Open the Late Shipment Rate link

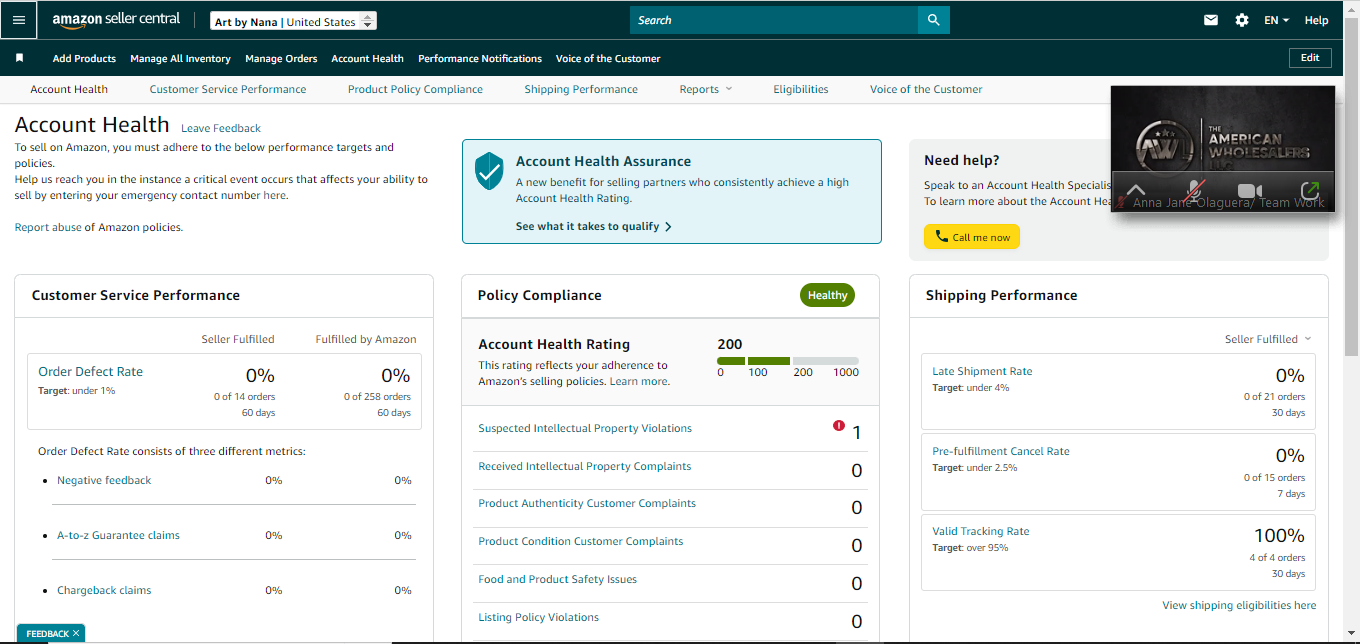[x=982, y=371]
